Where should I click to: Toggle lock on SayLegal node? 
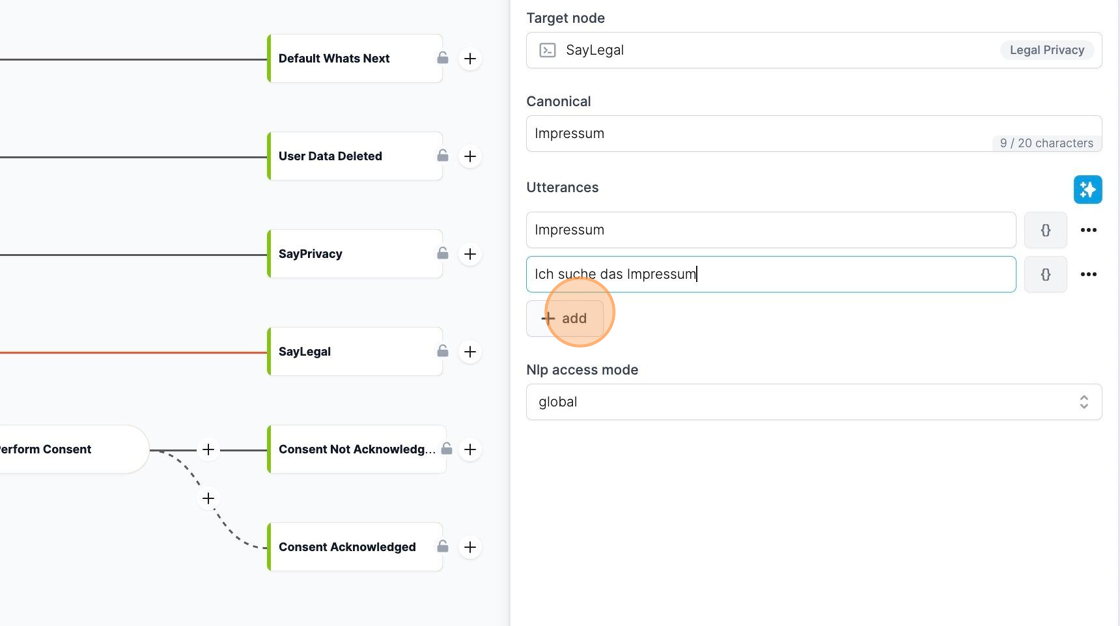(x=443, y=351)
